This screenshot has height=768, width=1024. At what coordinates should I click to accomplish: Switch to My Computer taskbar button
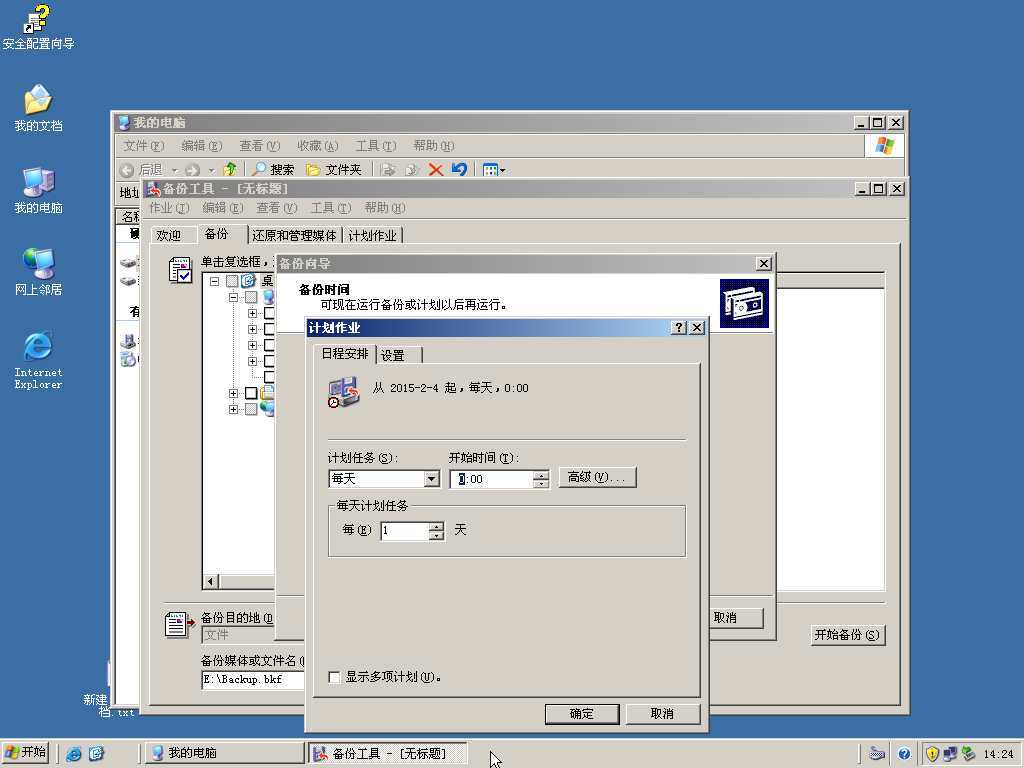[x=224, y=753]
